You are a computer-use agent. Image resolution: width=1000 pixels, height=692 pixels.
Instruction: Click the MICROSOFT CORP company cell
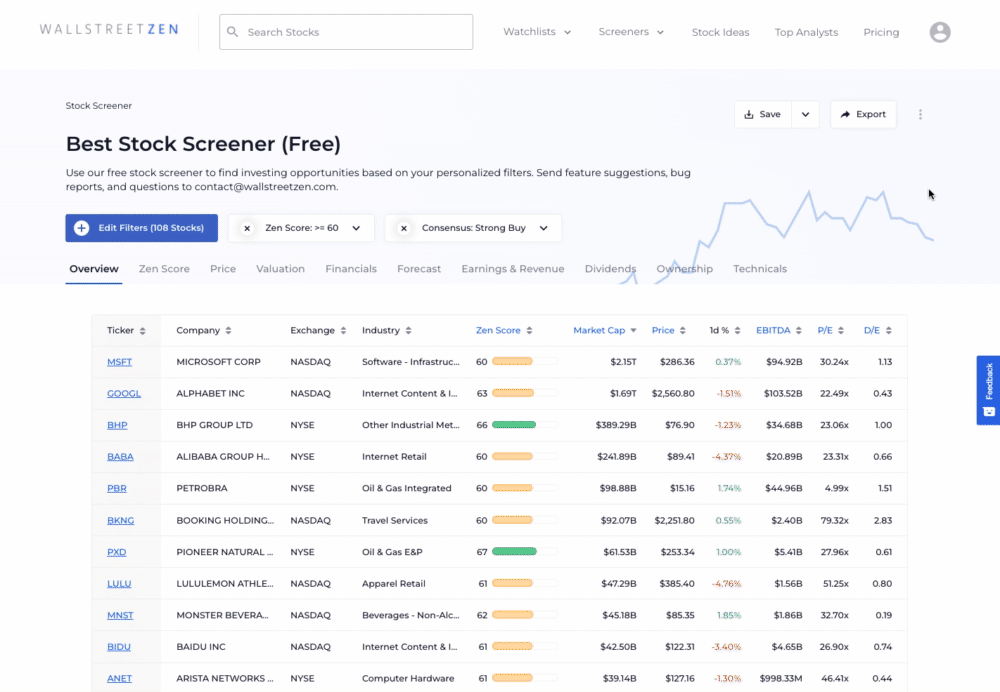pos(218,362)
